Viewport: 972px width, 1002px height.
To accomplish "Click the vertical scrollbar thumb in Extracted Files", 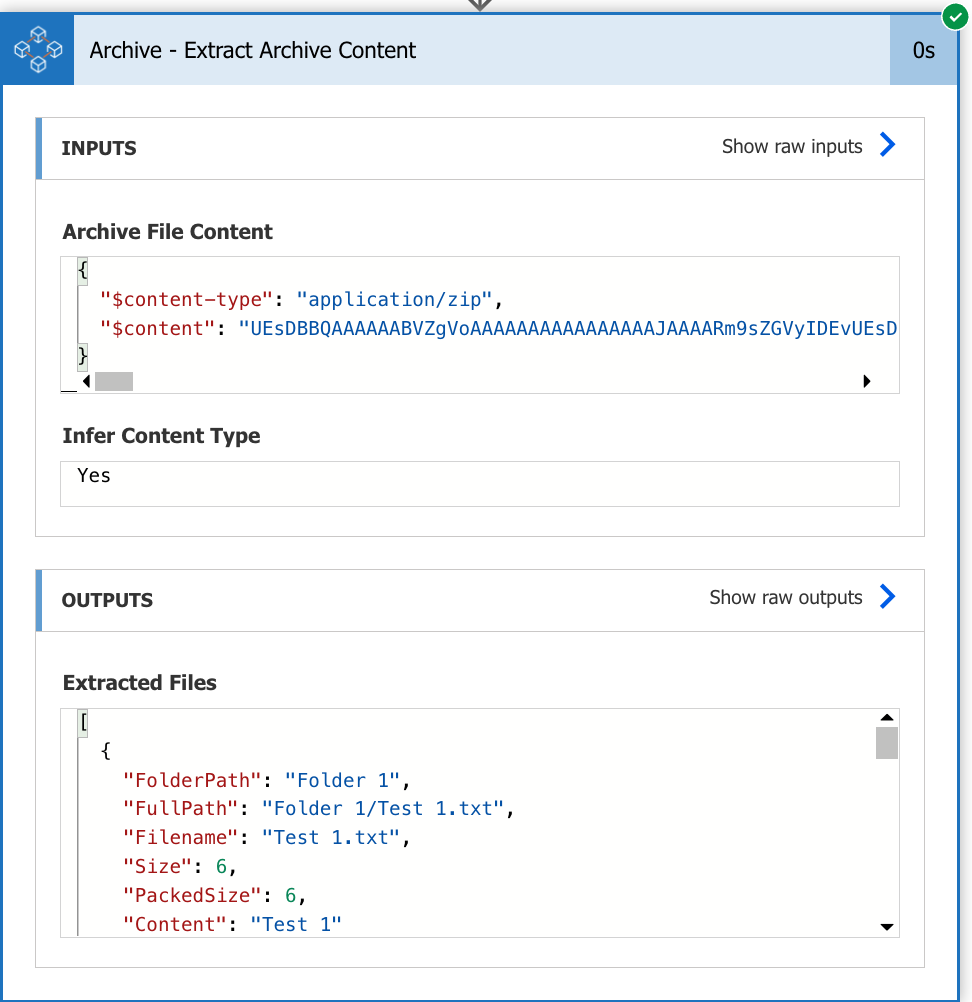I will [887, 743].
